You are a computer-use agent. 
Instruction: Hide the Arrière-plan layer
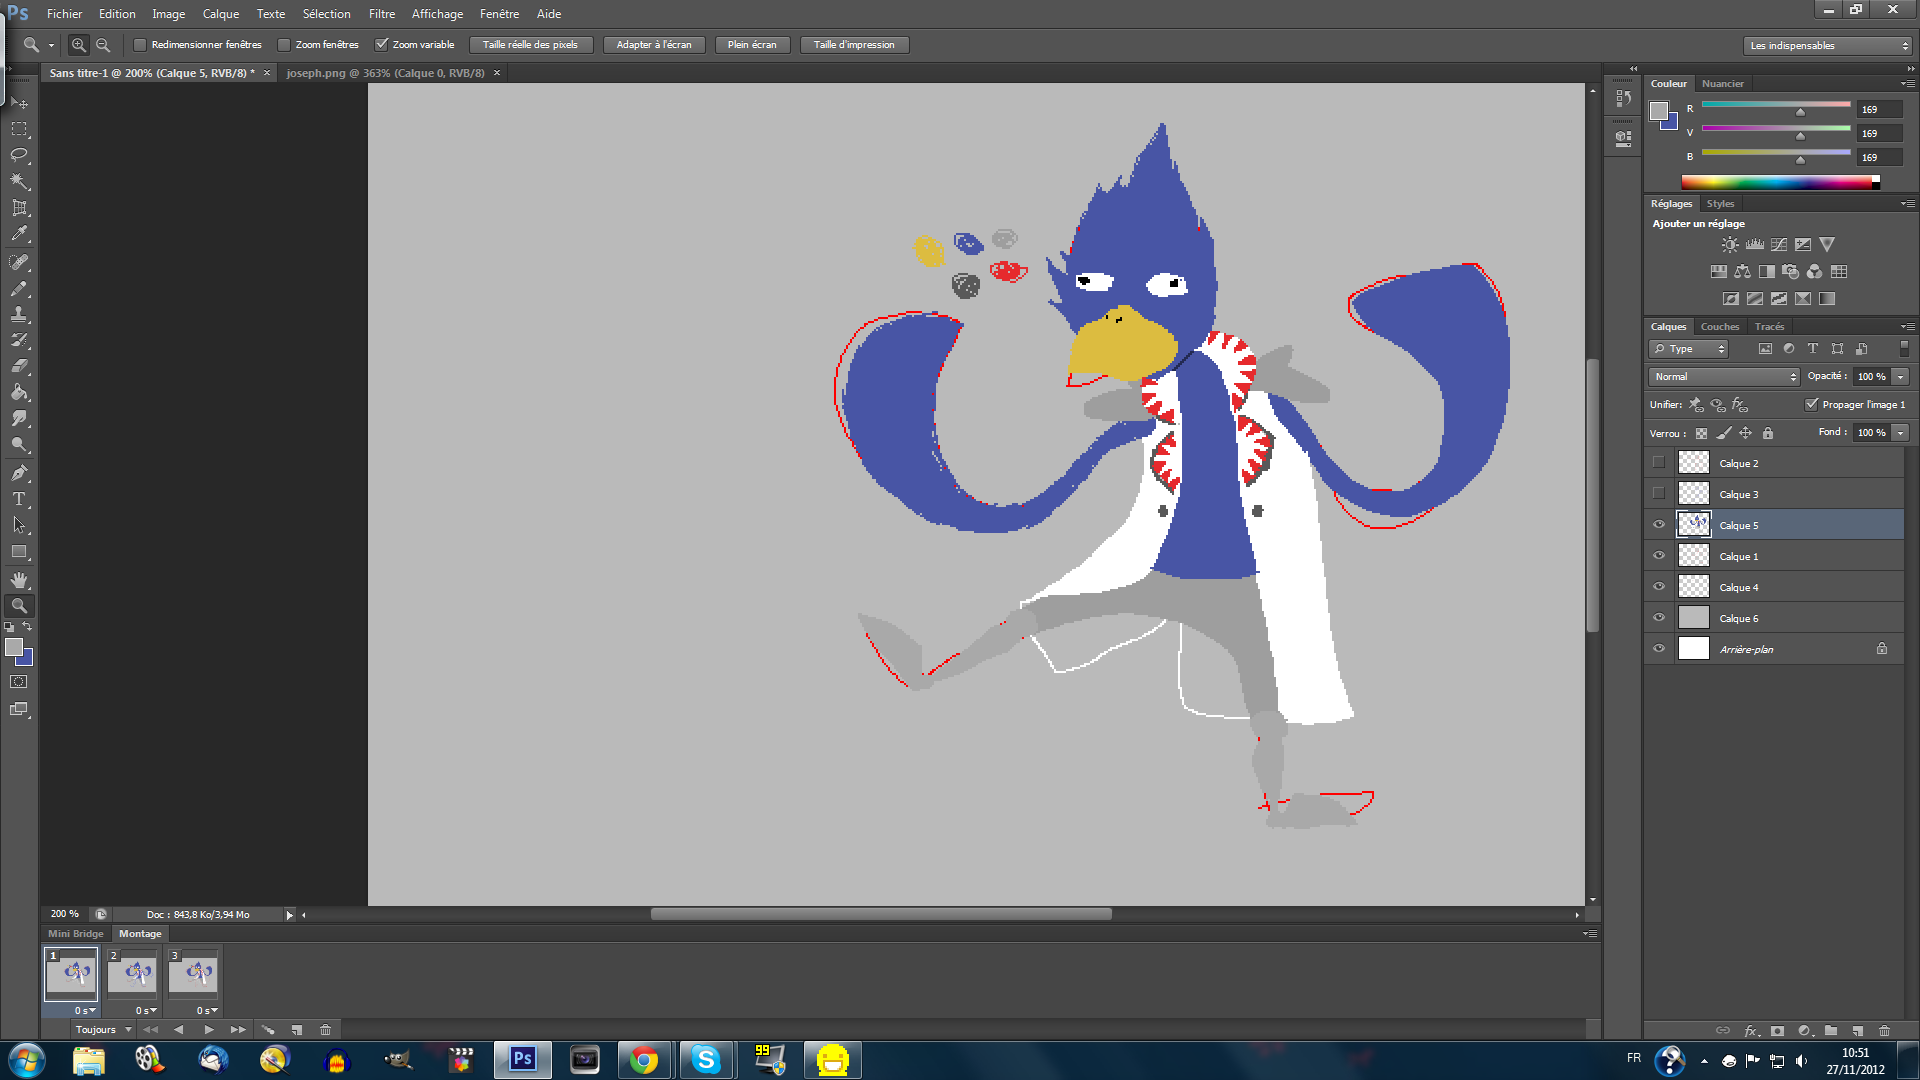point(1659,649)
